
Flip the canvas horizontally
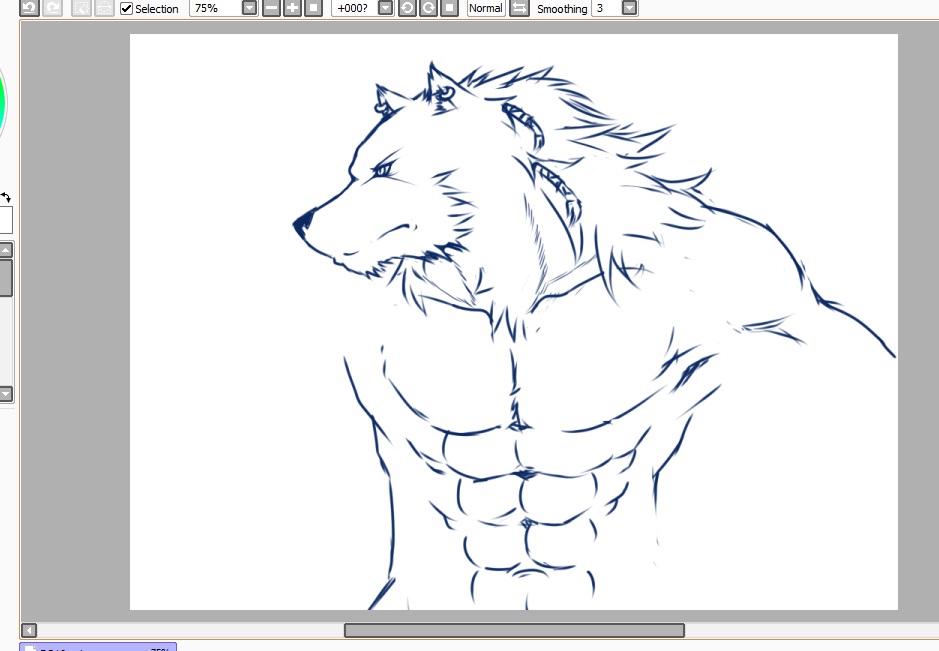[x=519, y=8]
